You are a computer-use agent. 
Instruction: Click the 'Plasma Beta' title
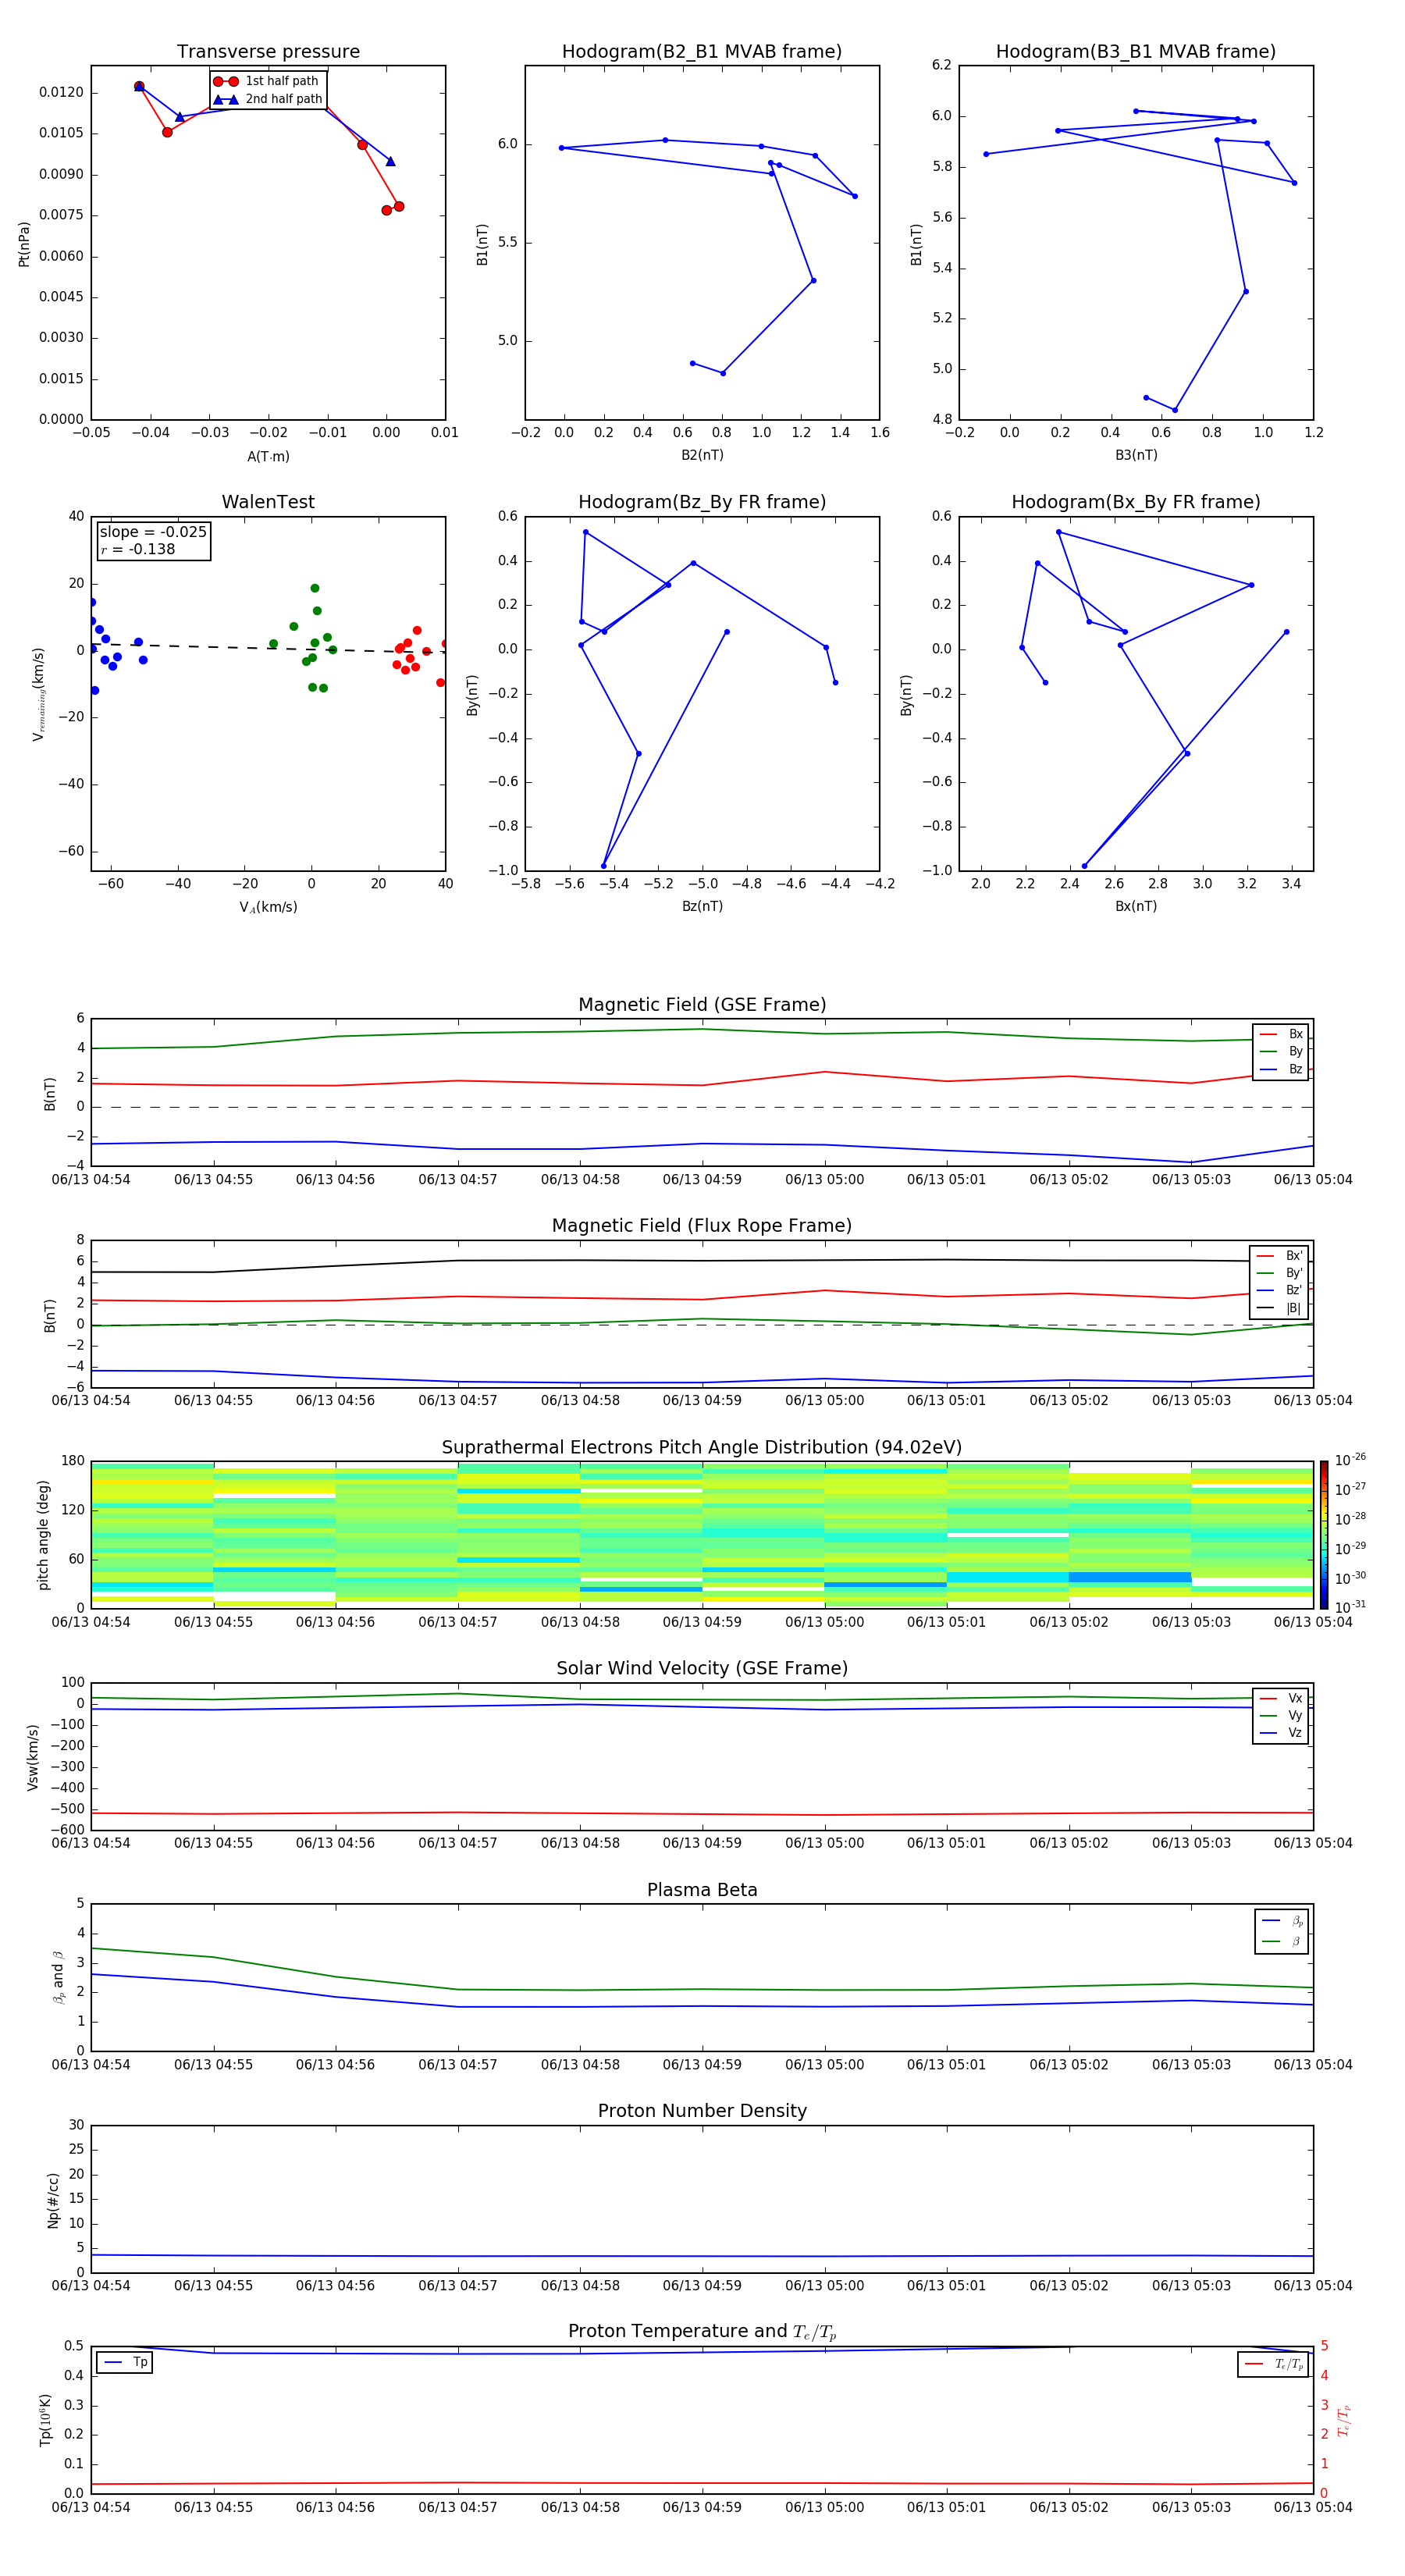702,1890
